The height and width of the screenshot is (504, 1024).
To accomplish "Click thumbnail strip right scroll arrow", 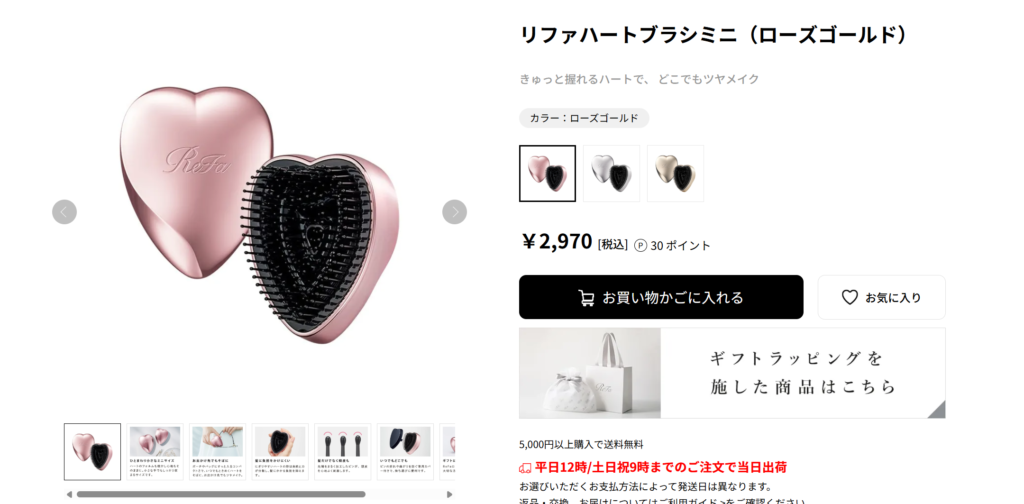I will coord(449,494).
